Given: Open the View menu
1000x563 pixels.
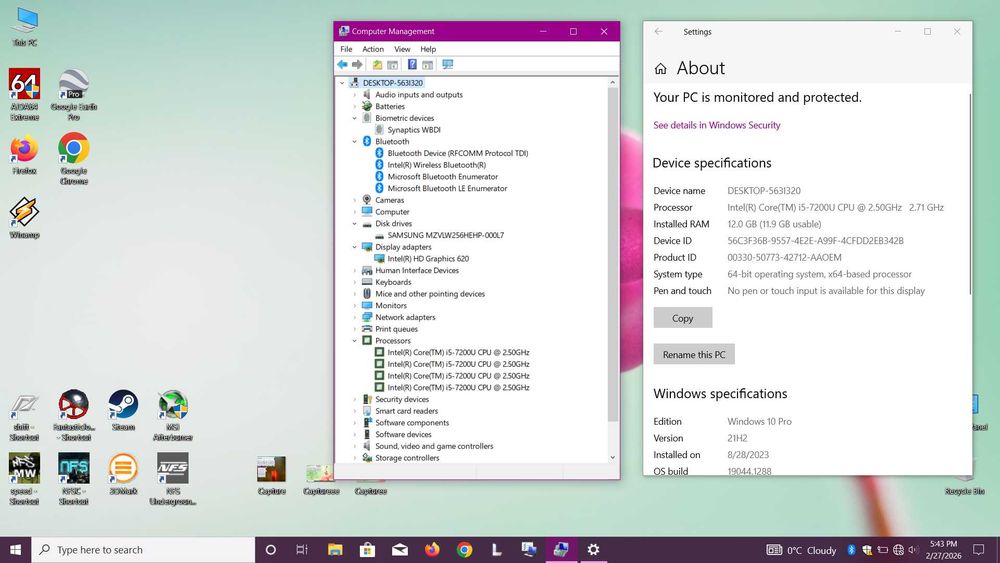Looking at the screenshot, I should [402, 49].
